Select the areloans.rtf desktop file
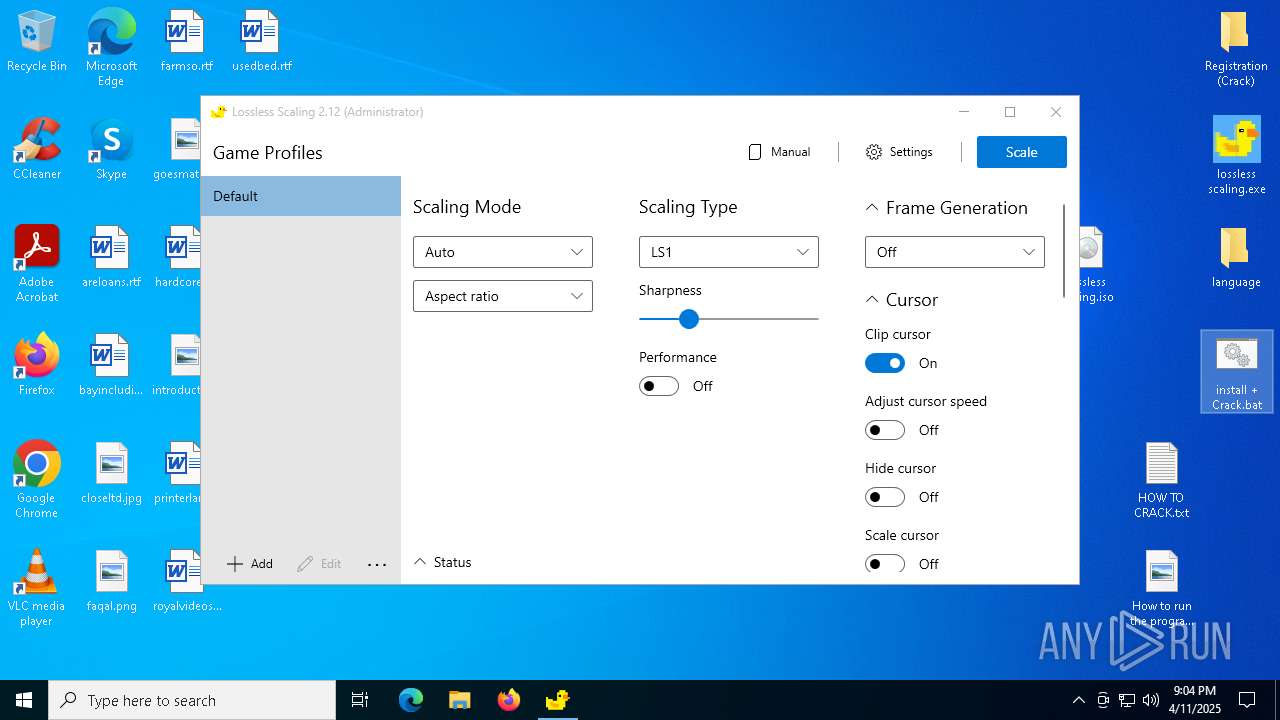The width and height of the screenshot is (1280, 720). point(111,257)
